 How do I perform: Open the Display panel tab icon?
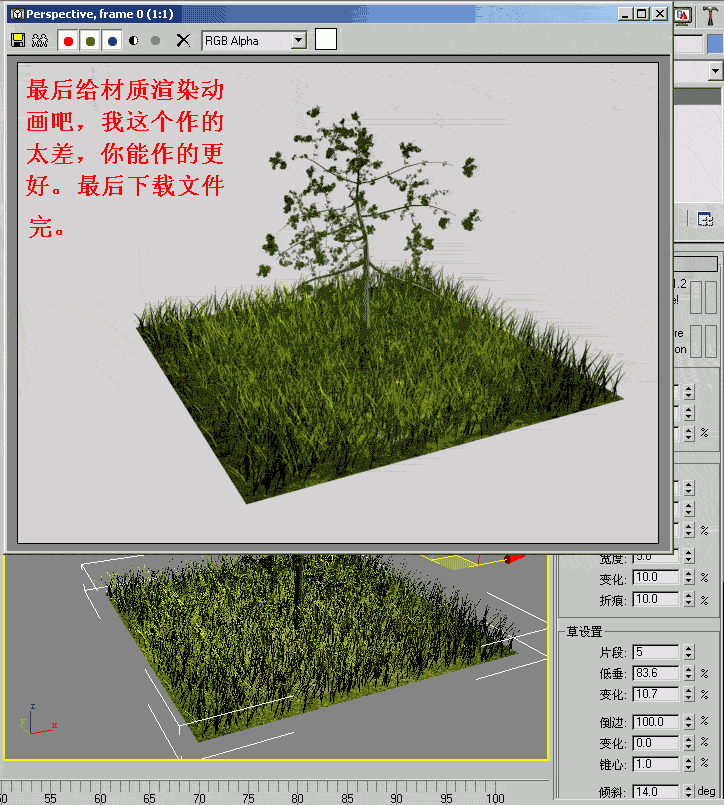[x=683, y=15]
